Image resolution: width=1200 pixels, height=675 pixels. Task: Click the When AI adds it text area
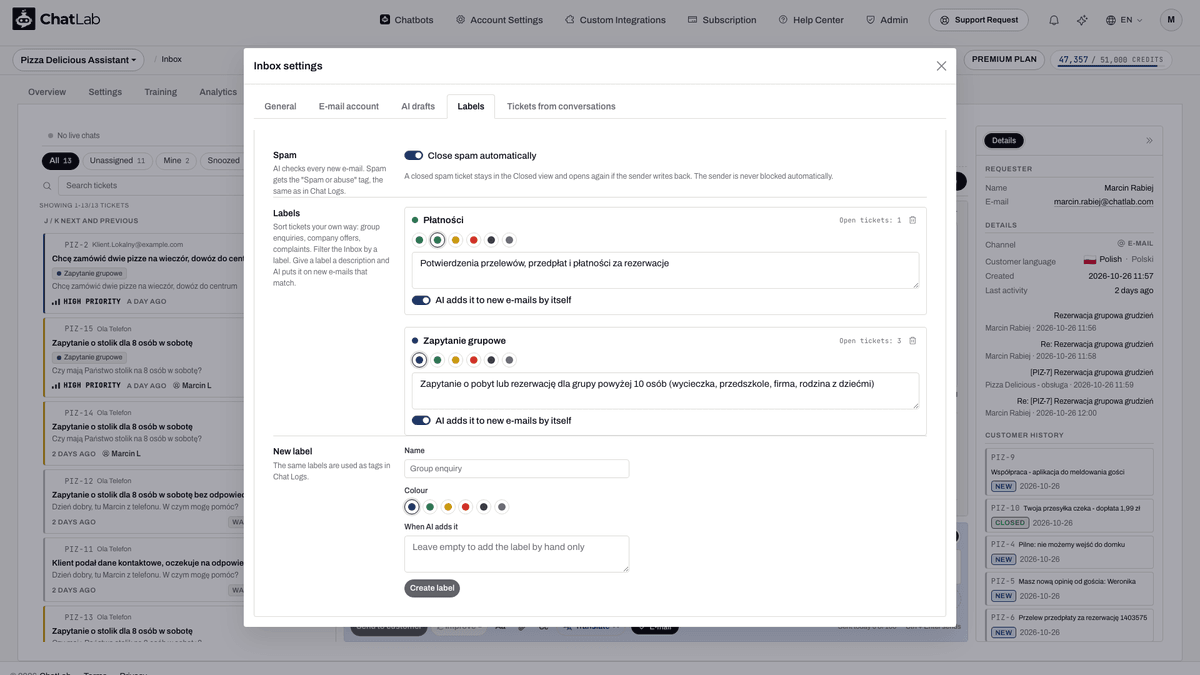pos(517,554)
